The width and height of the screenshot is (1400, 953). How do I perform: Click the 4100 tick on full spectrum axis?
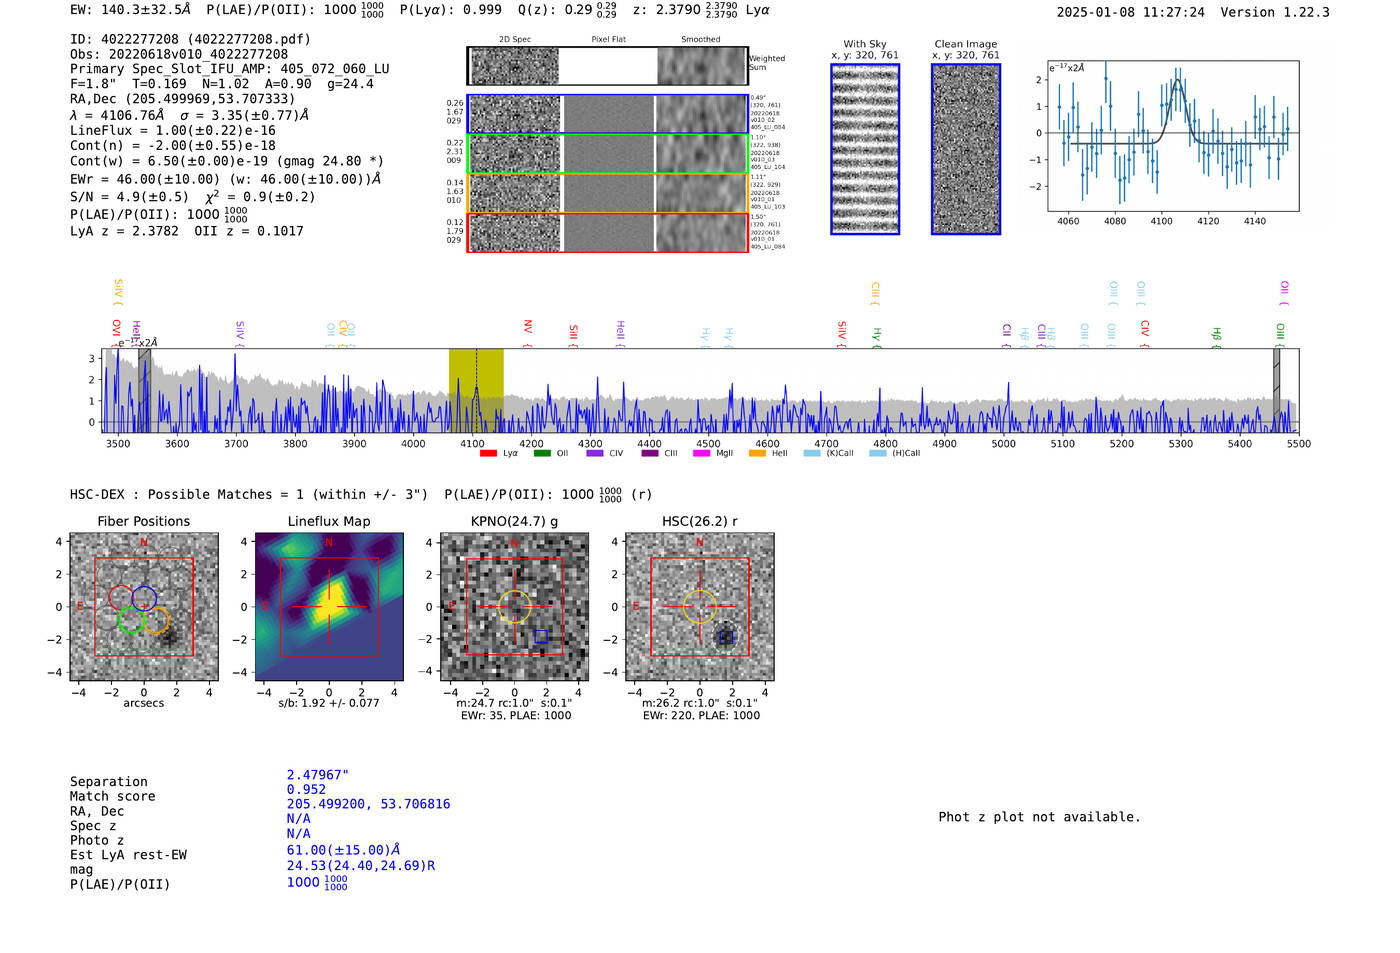coord(472,443)
